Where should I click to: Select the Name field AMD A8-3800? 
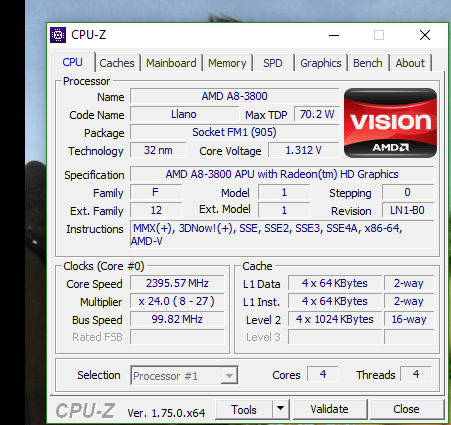(x=234, y=96)
